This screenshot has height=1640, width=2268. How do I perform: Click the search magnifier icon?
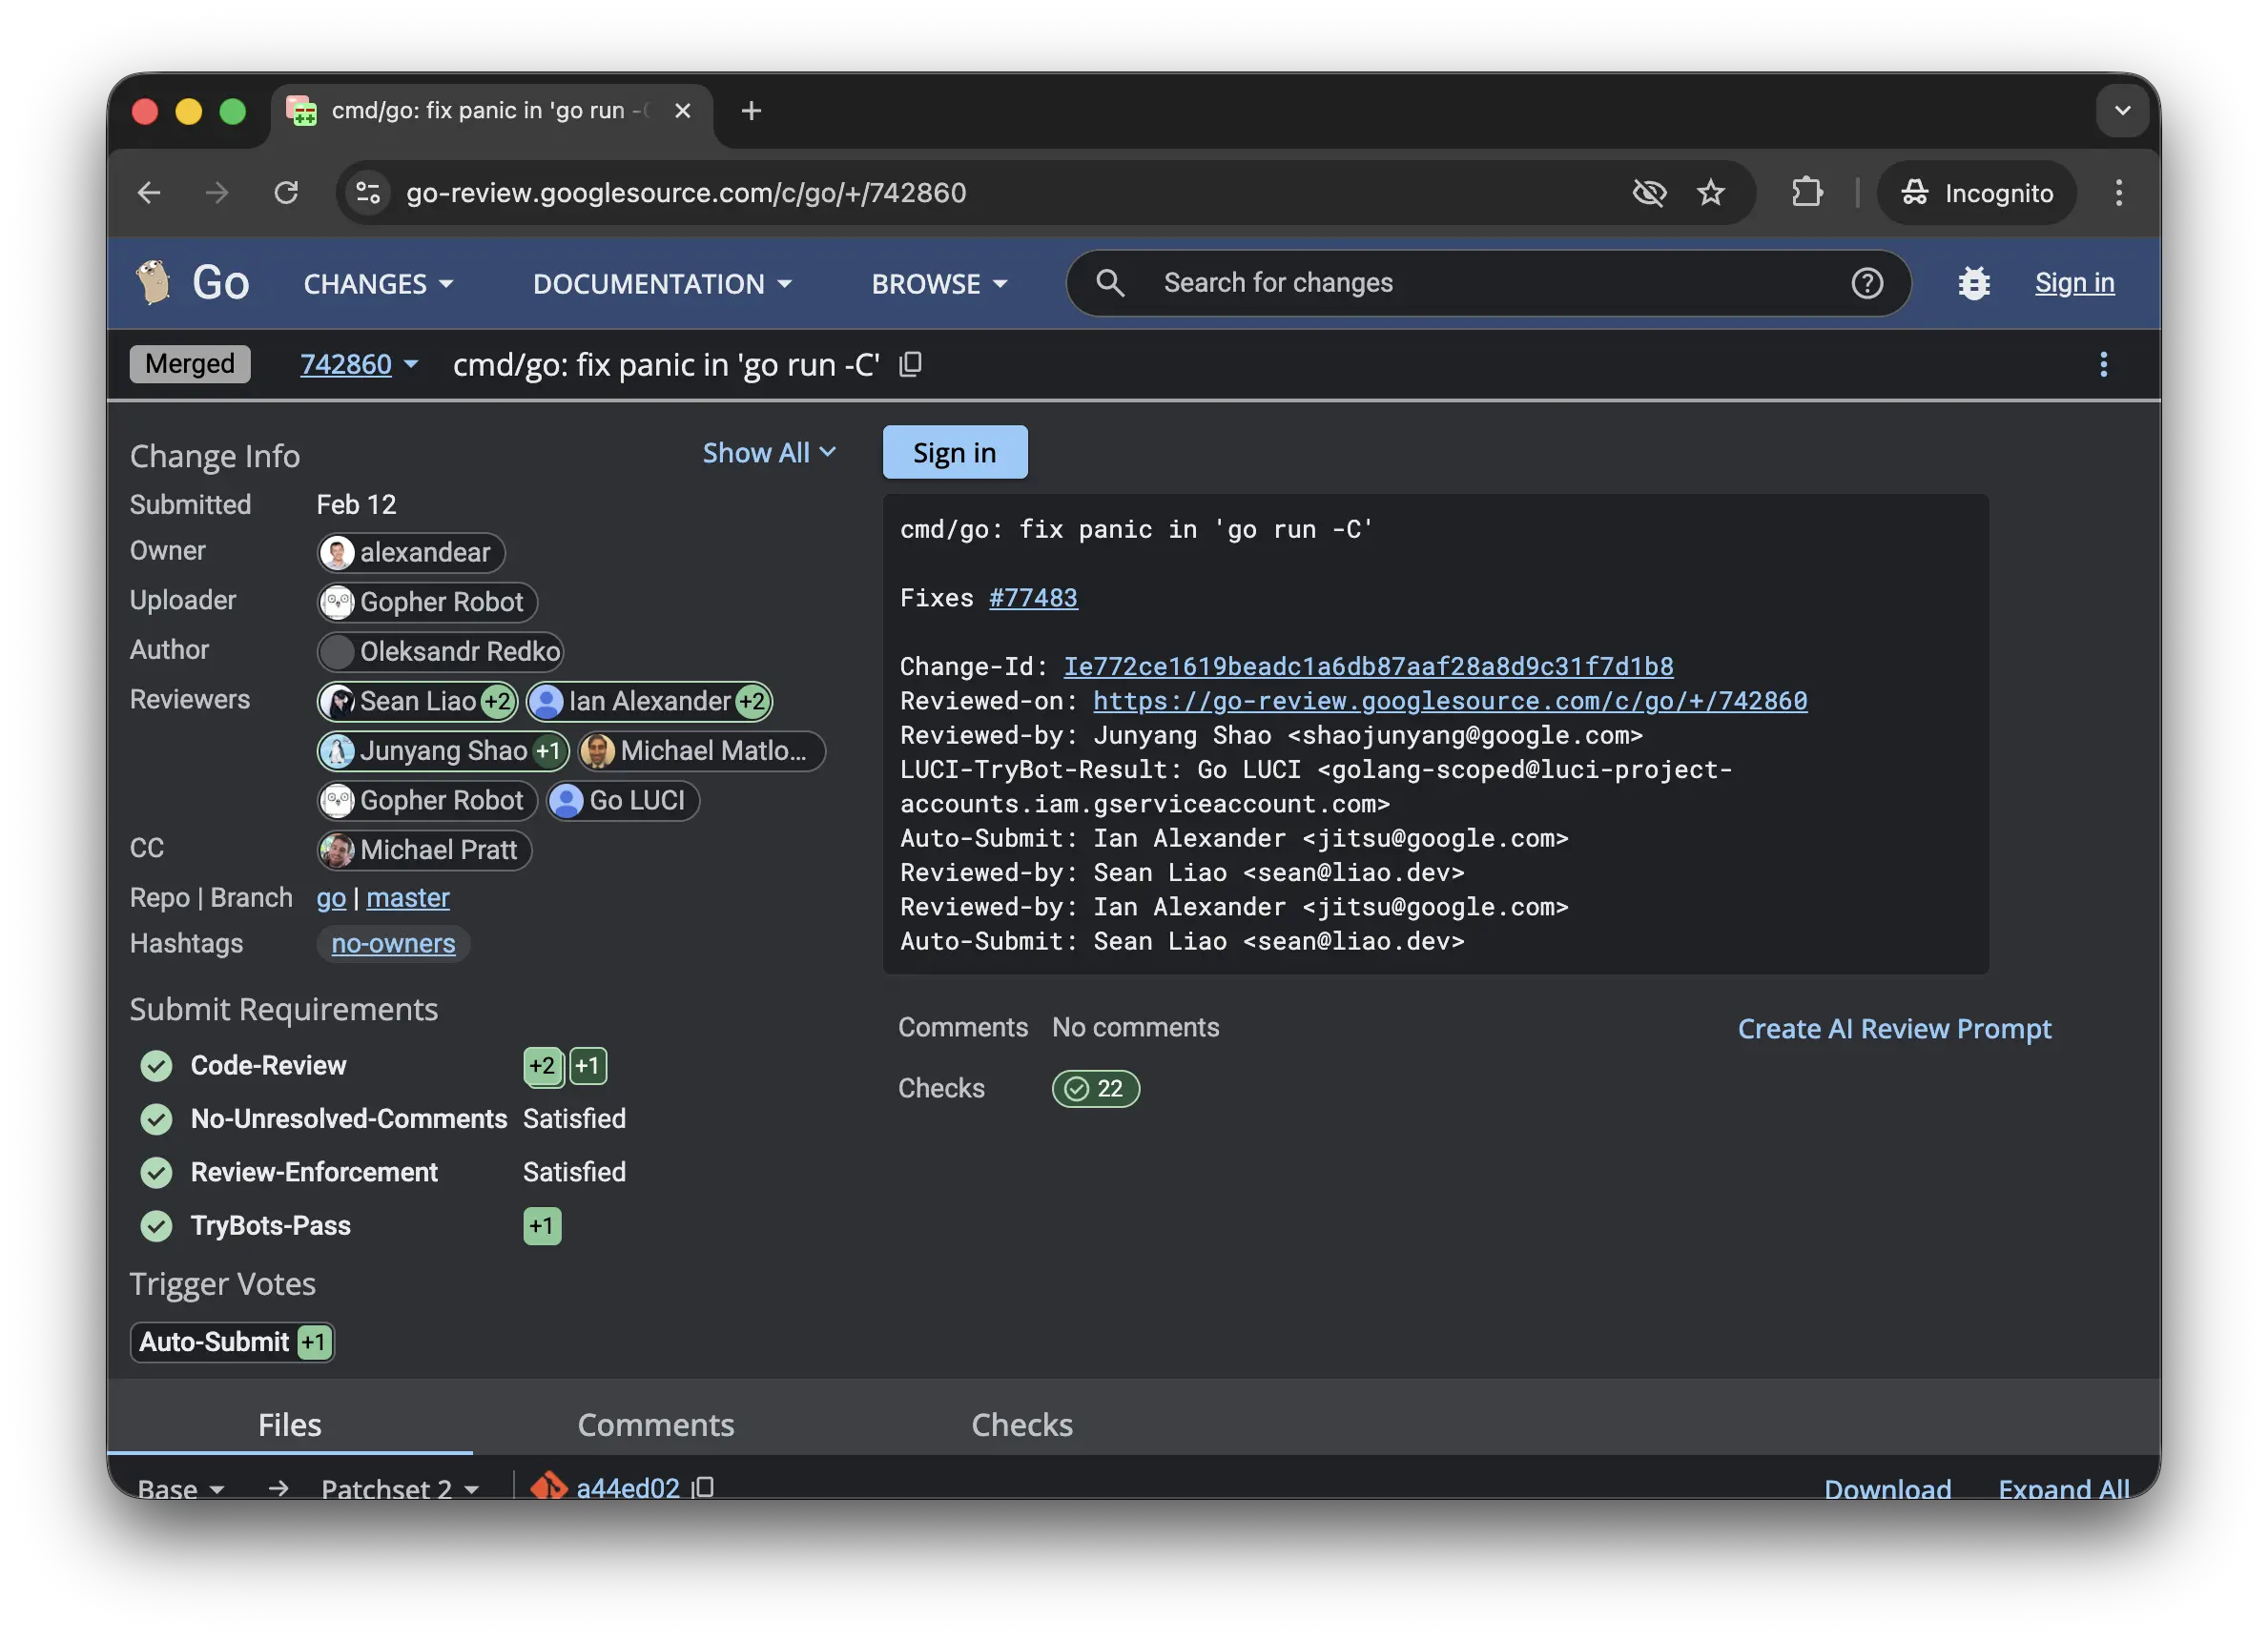(x=1109, y=282)
